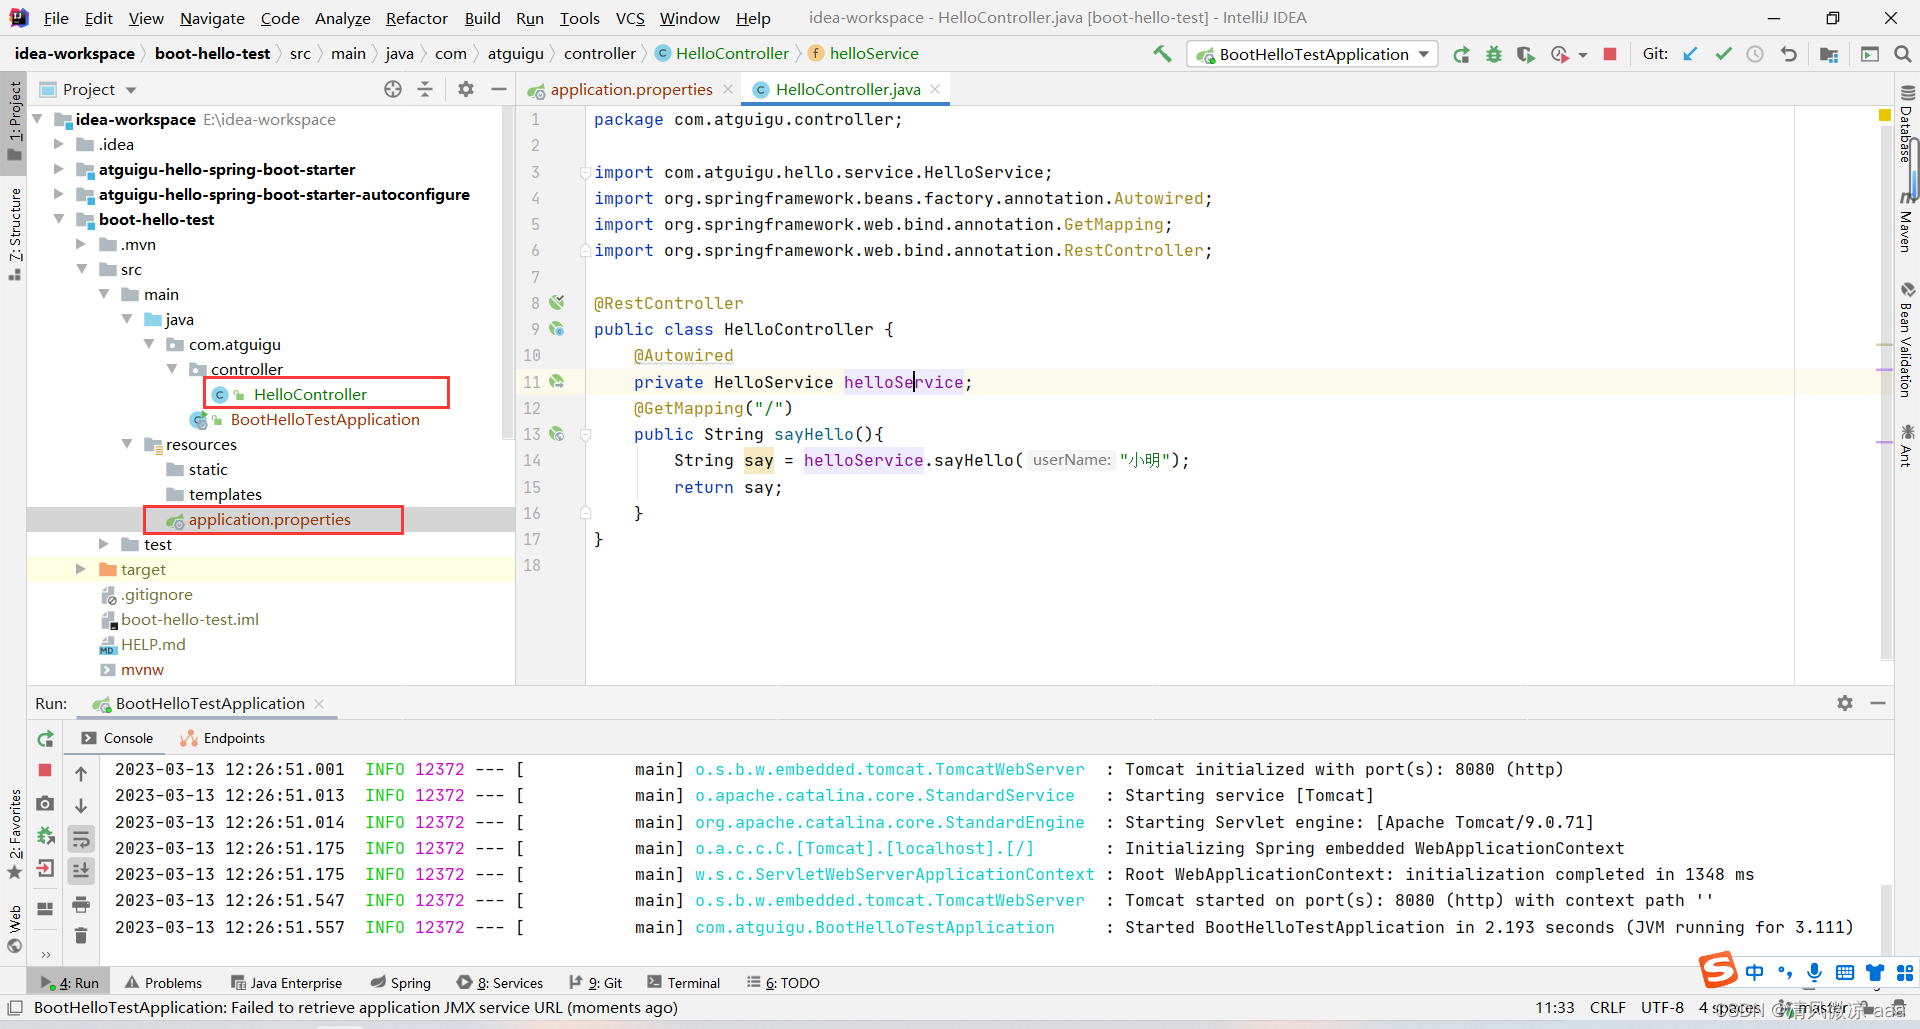This screenshot has height=1029, width=1920.
Task: Clear console with trash icon
Action: [81, 936]
